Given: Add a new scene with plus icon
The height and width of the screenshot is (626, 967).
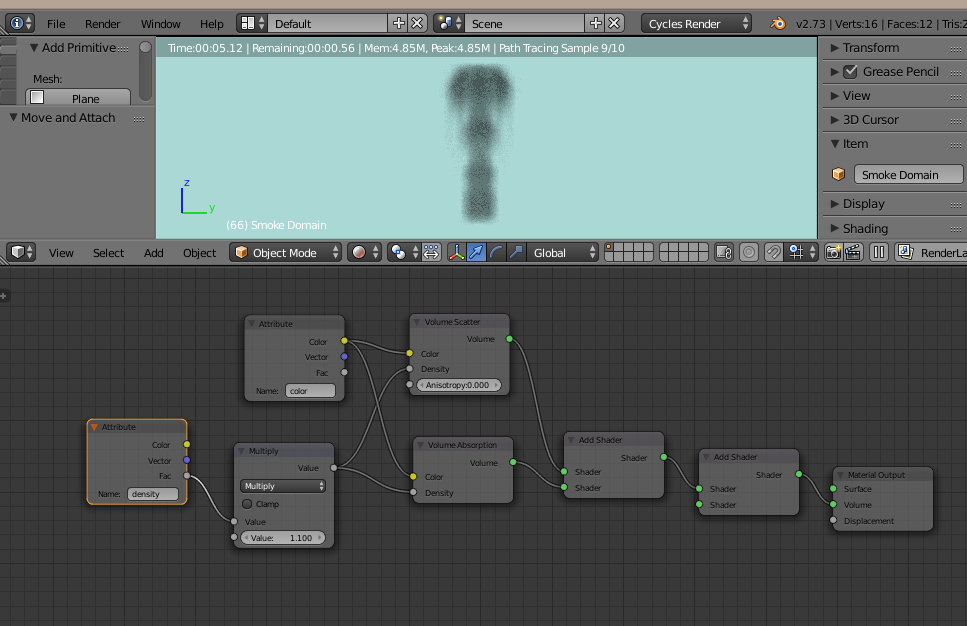Looking at the screenshot, I should (596, 23).
